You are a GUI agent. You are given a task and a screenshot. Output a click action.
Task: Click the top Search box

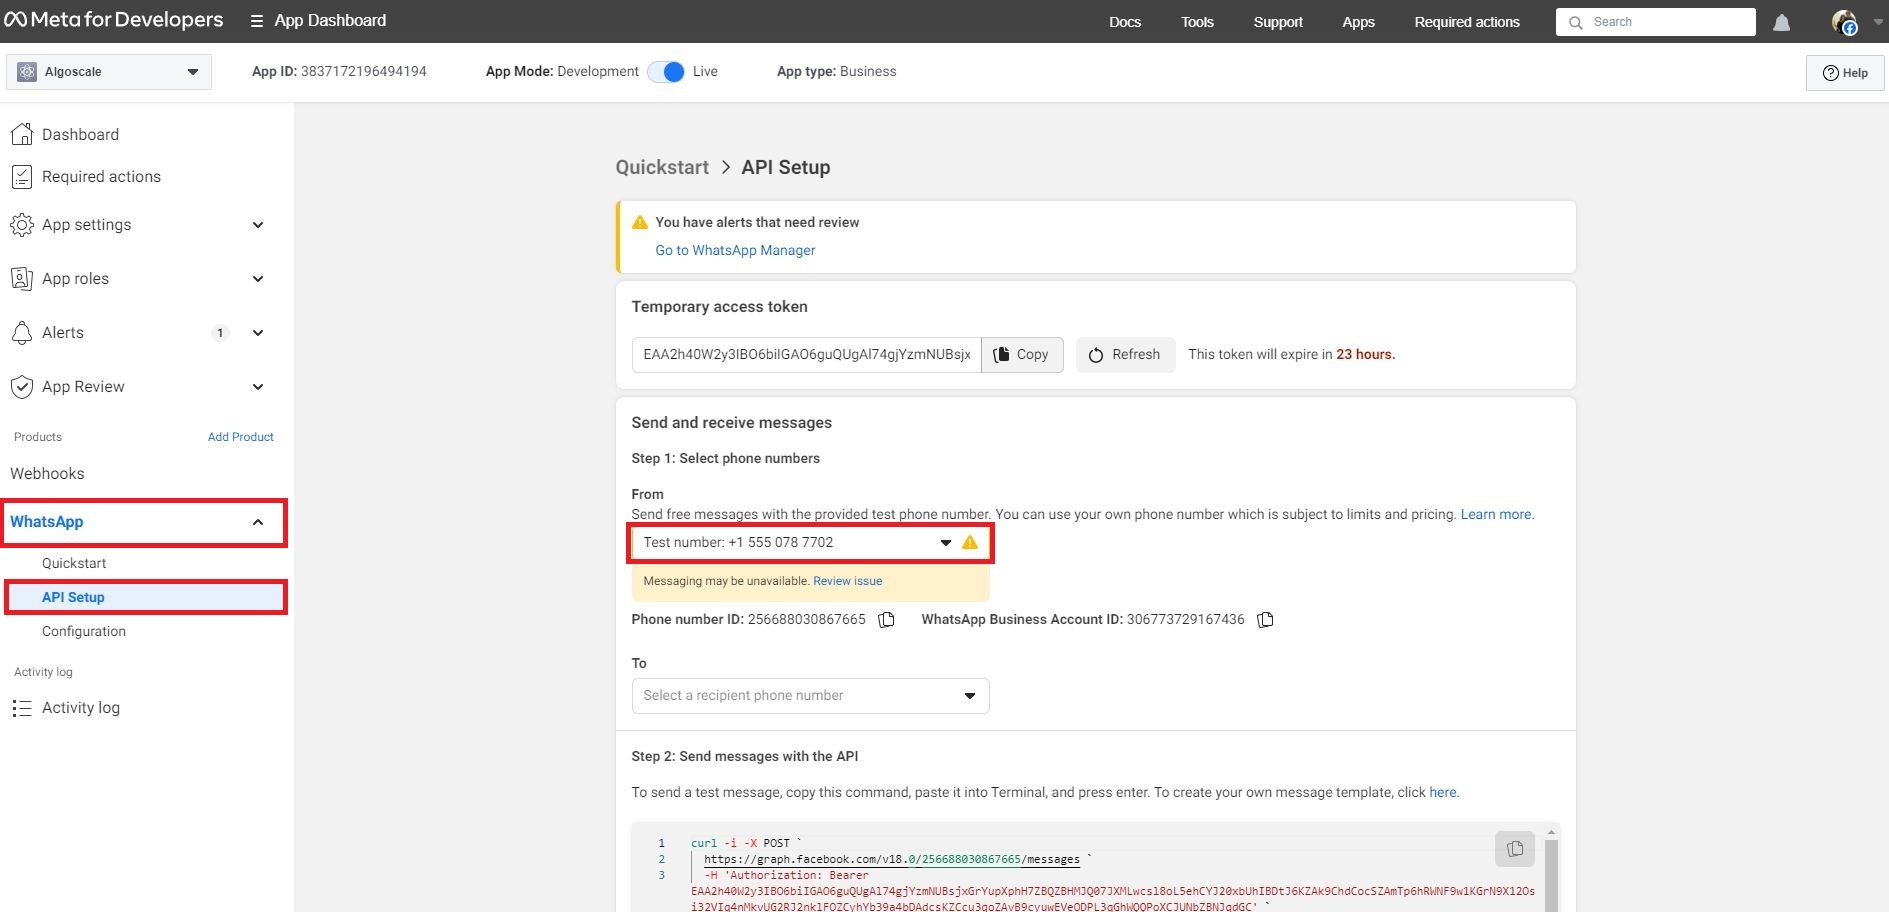pyautogui.click(x=1656, y=22)
